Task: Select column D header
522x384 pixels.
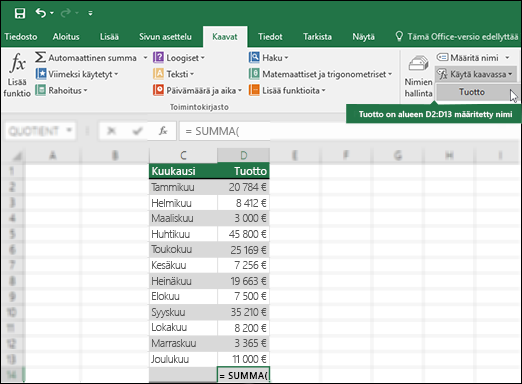Action: (x=243, y=155)
